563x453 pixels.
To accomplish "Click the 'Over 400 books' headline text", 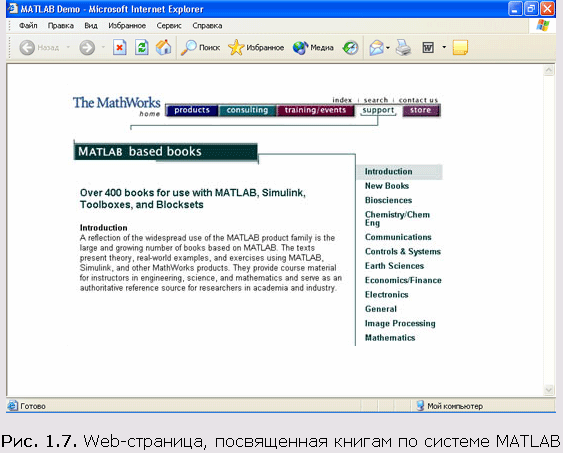I will click(x=193, y=199).
